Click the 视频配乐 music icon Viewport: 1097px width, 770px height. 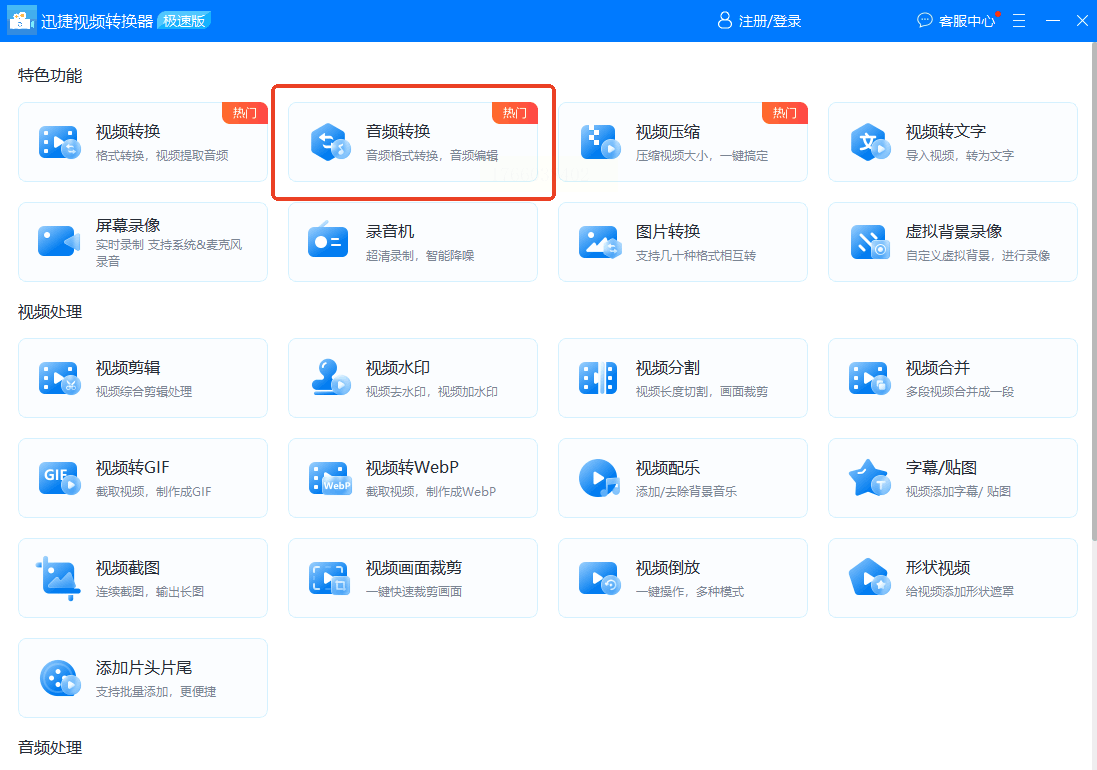click(600, 478)
